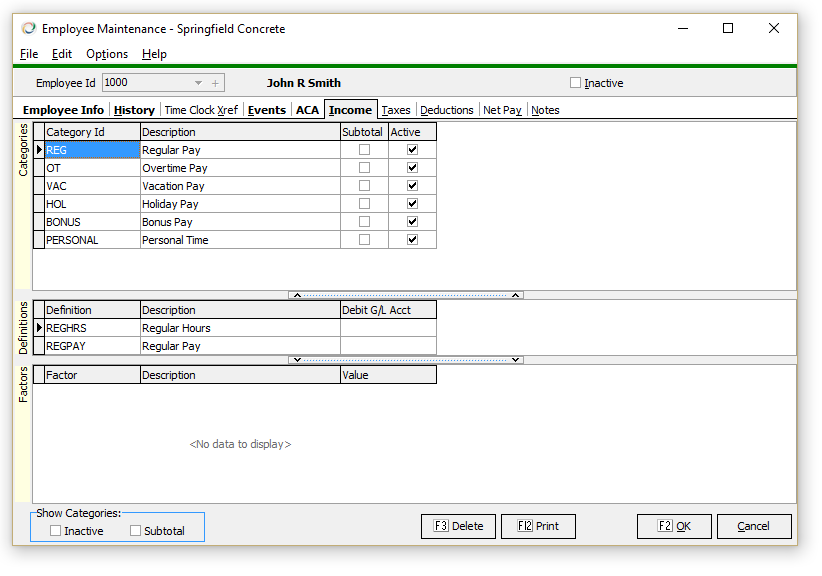The height and width of the screenshot is (576, 822).
Task: Toggle the Inactive employee checkbox
Action: [x=575, y=83]
